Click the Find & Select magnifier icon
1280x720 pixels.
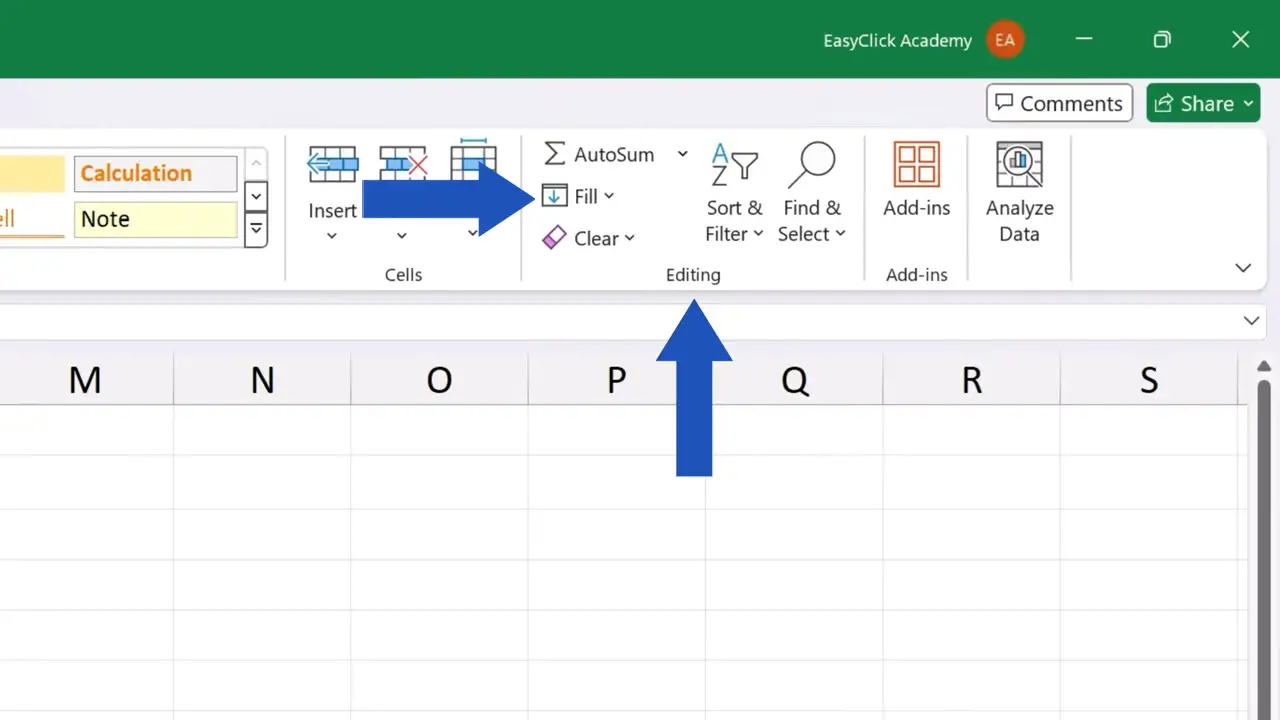pos(812,162)
